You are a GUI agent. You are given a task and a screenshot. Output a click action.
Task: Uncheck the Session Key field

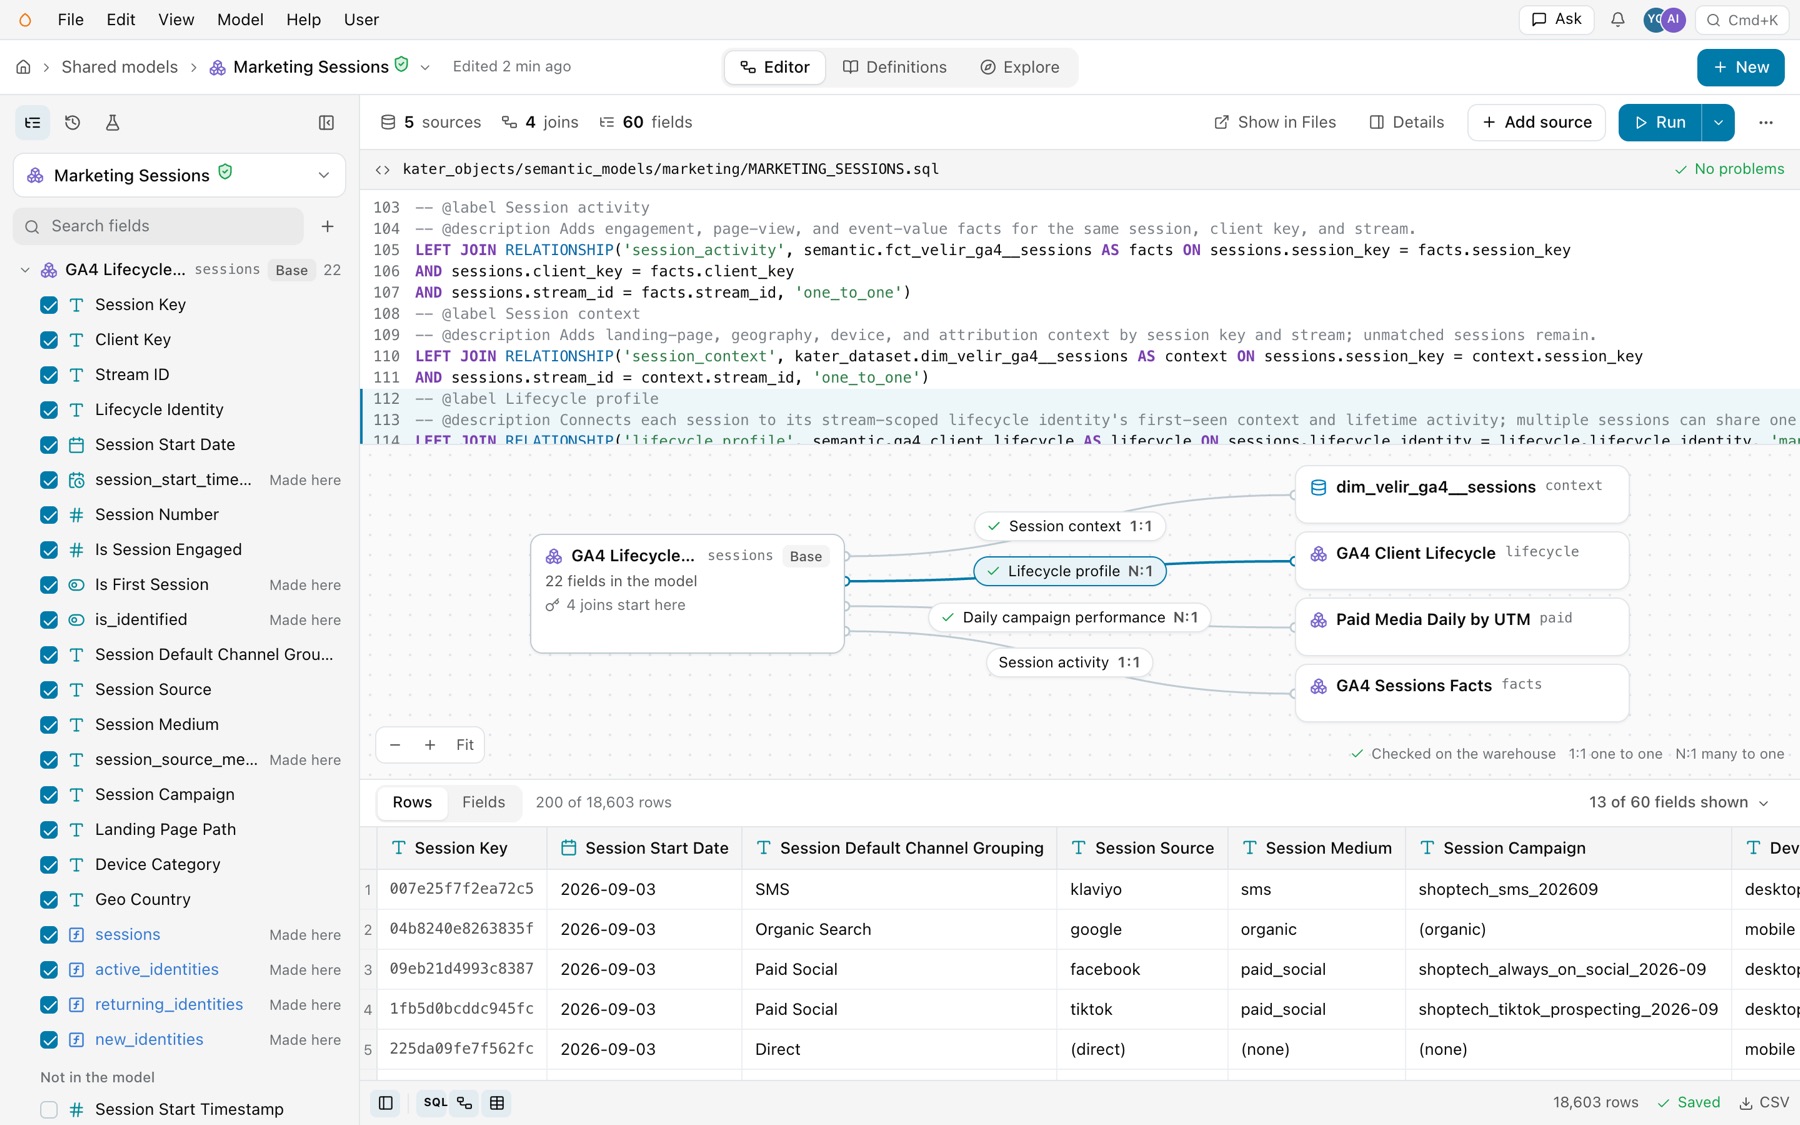(49, 305)
